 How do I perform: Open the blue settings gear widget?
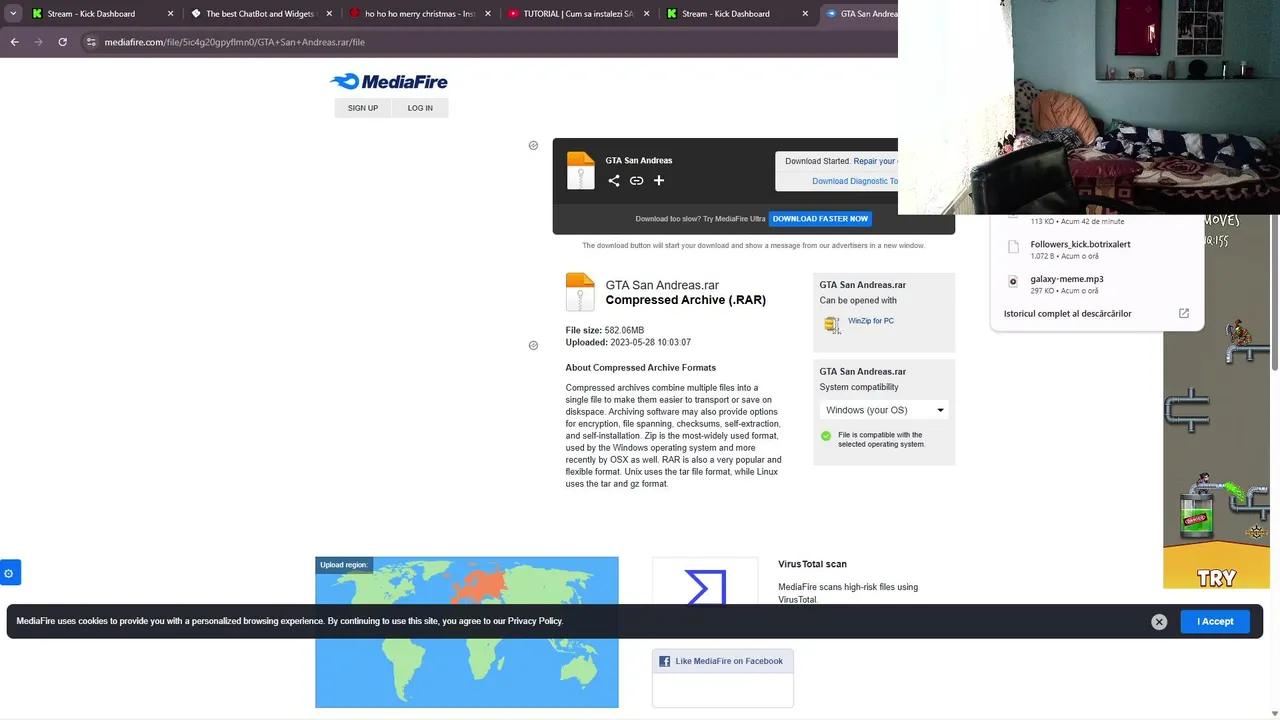coord(9,573)
